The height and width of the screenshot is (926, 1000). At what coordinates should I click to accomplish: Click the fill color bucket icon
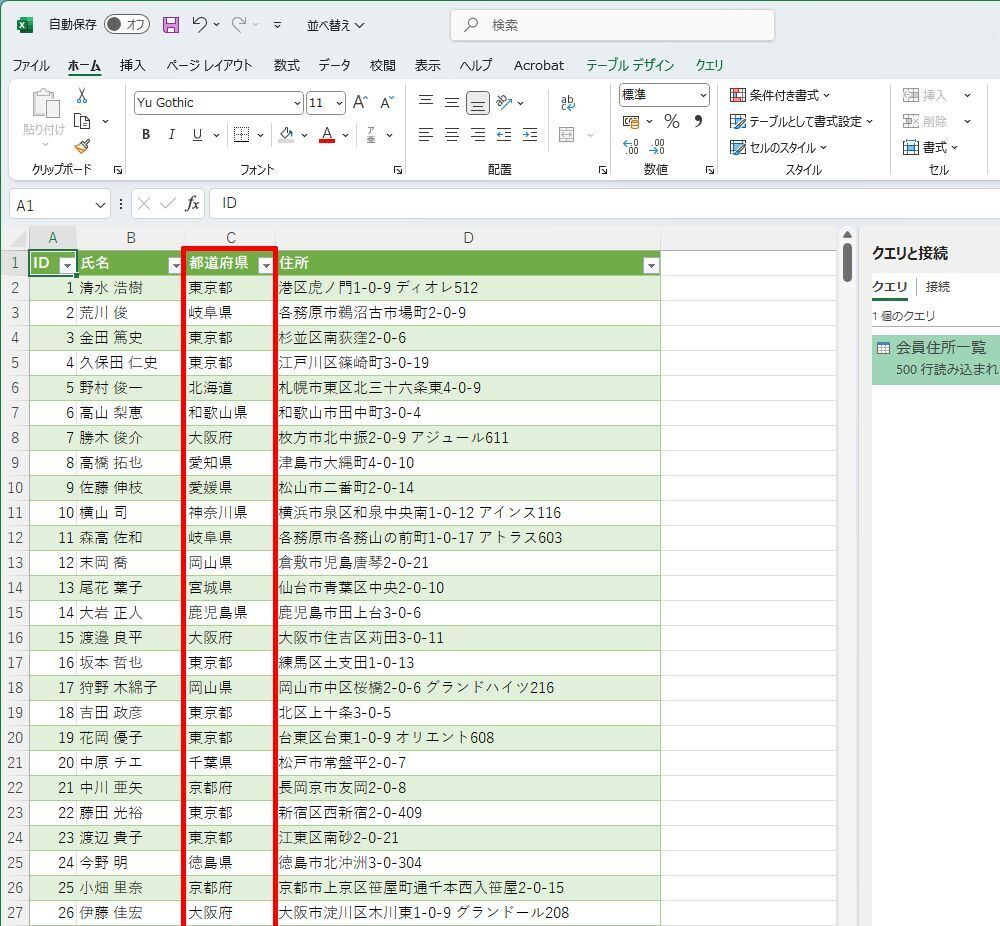(x=286, y=135)
